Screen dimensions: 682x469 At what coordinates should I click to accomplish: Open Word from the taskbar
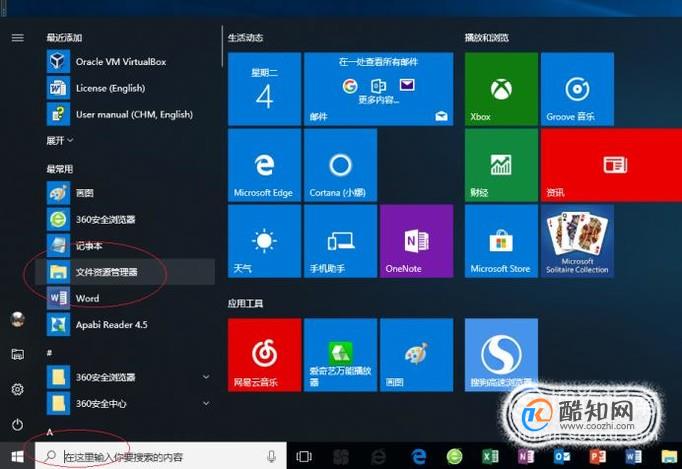pos(633,456)
